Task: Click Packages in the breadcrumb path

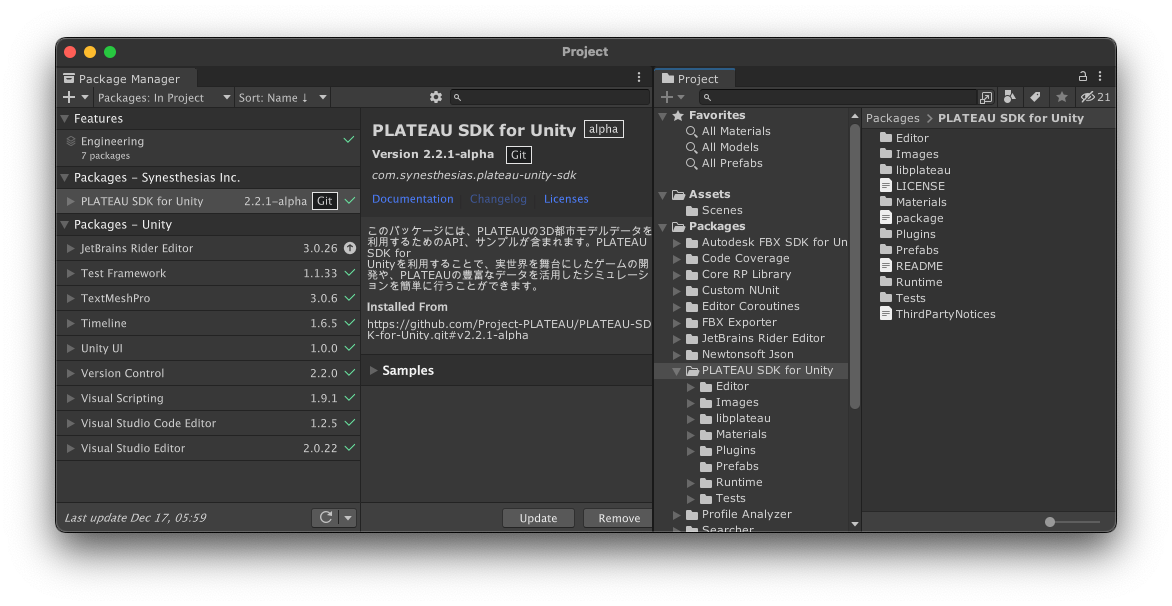Action: coord(892,118)
